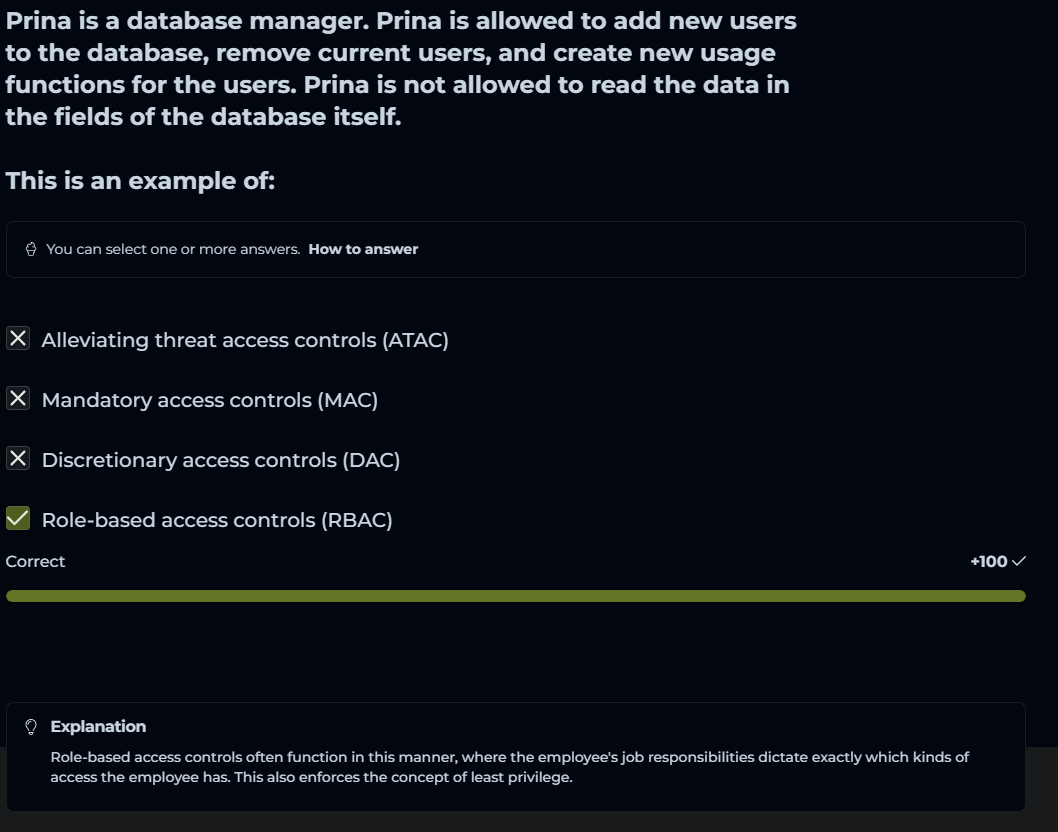The image size is (1058, 832).
Task: Select the "Alleviating threat access controls (ATAC)" answer label
Action: (x=245, y=340)
